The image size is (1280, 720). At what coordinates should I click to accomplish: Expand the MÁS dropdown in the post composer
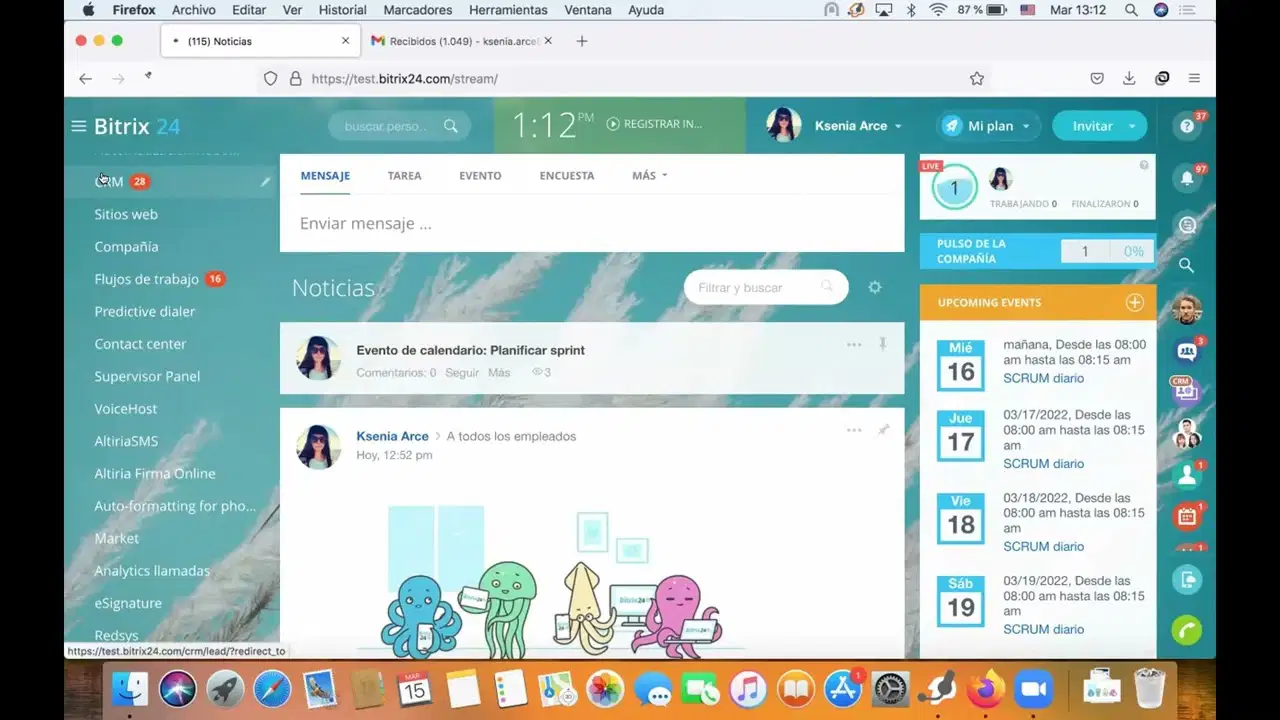click(x=649, y=175)
